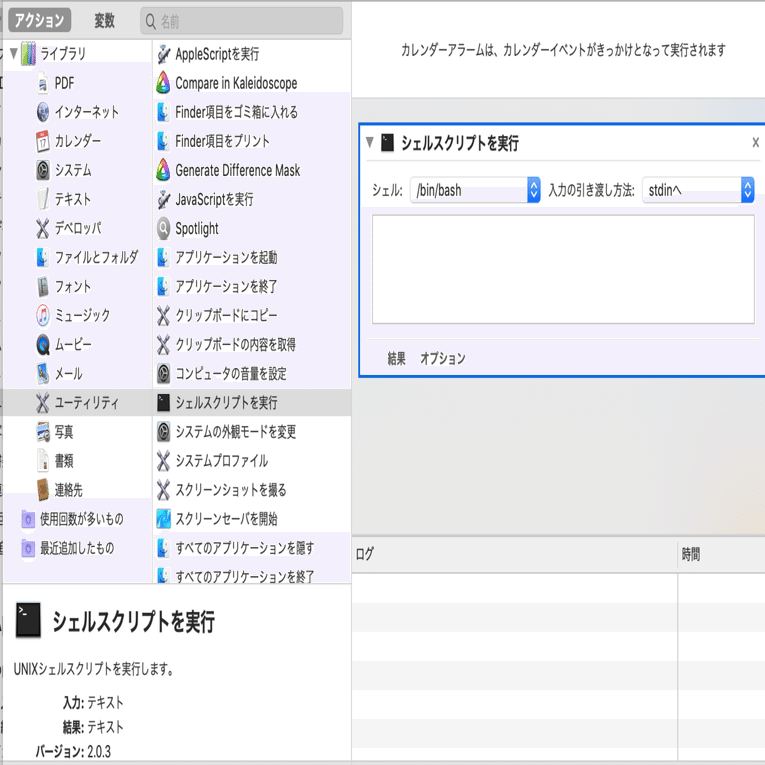Click the メール stamp icon

[x=42, y=373]
